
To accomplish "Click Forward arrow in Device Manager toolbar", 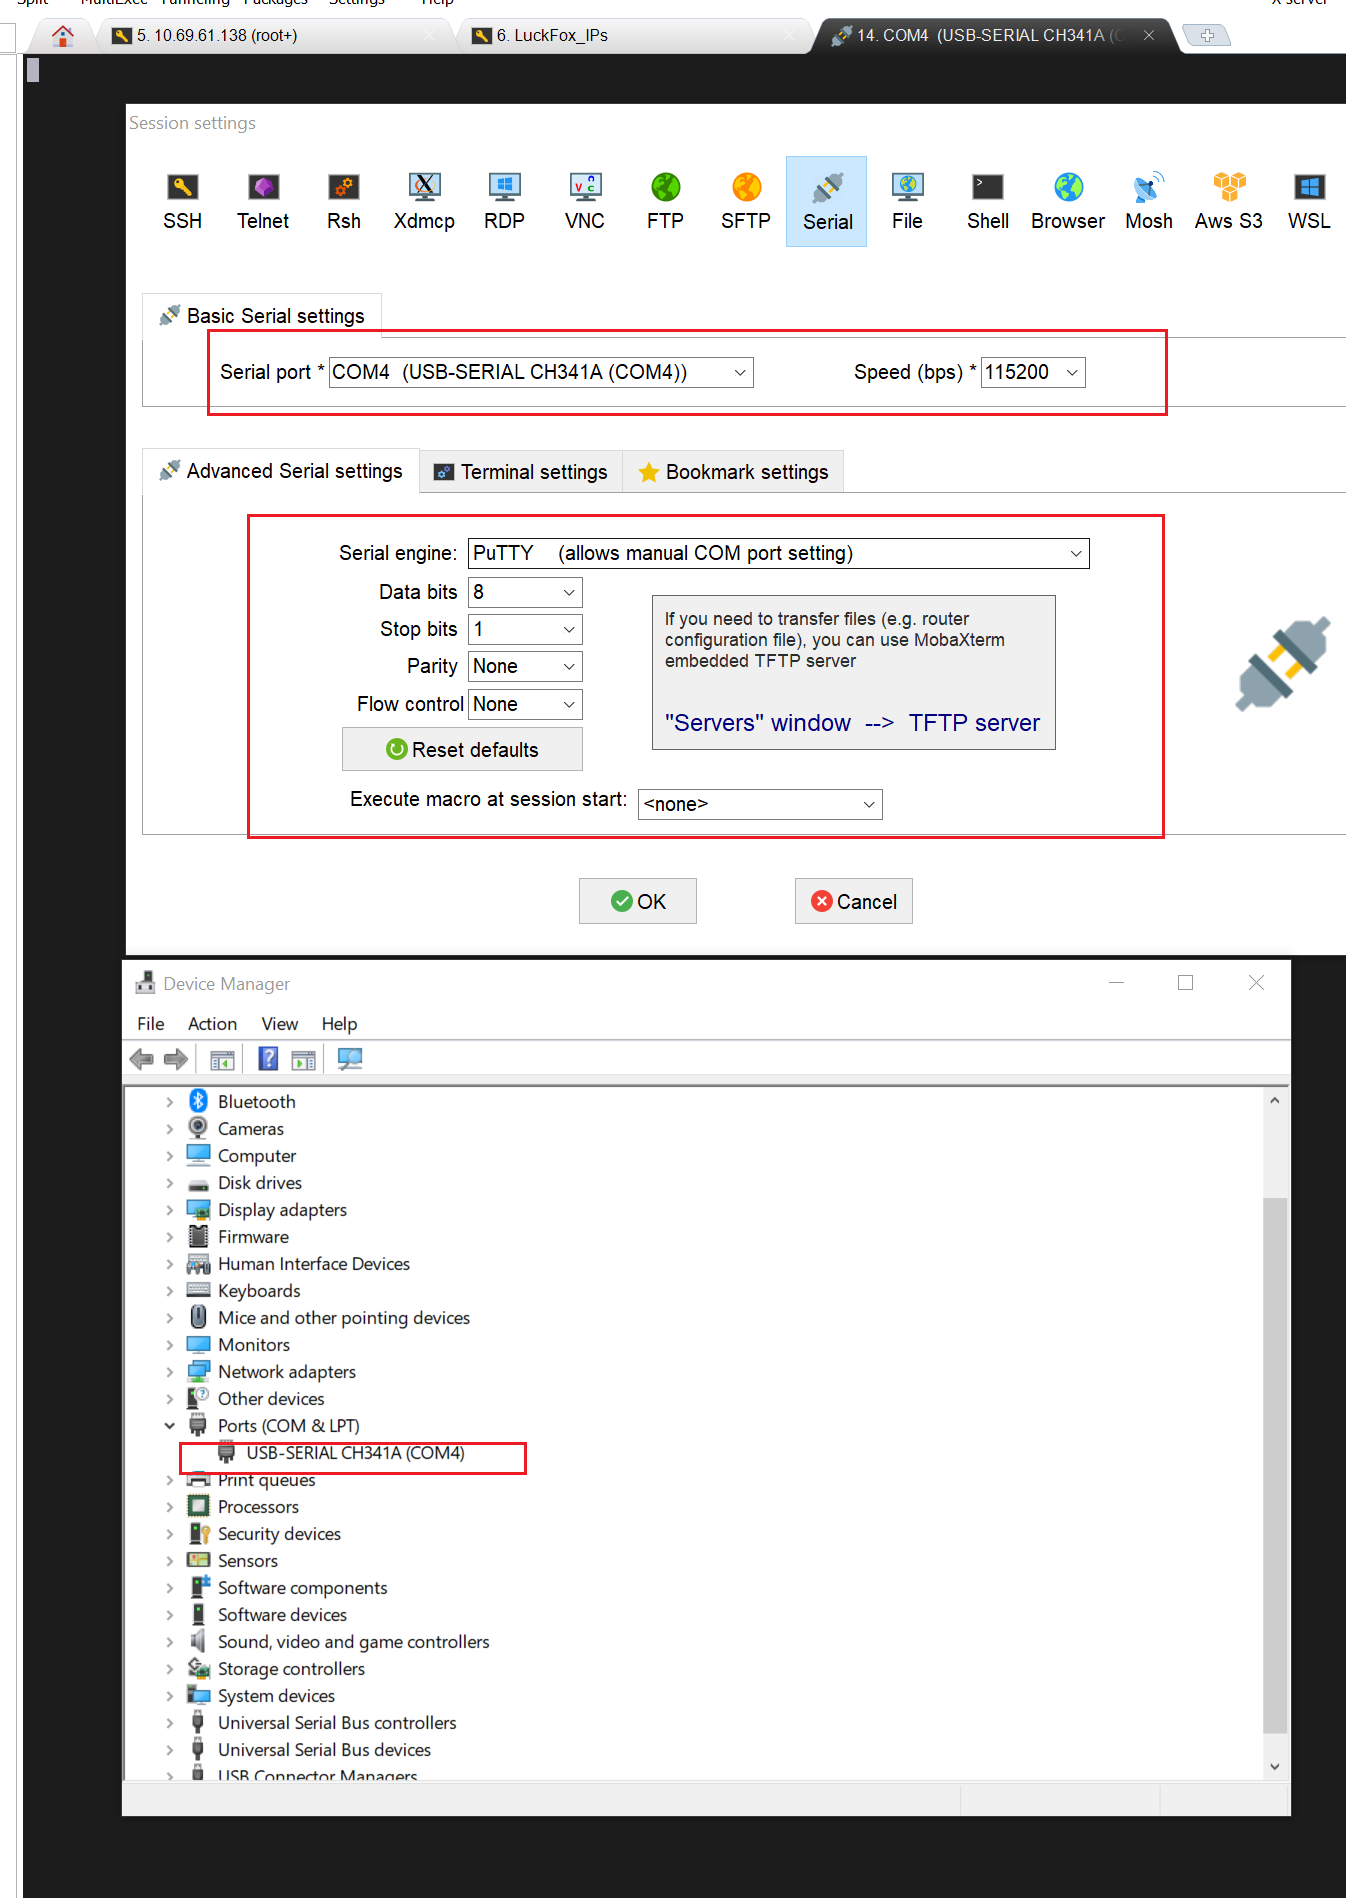I will point(176,1059).
